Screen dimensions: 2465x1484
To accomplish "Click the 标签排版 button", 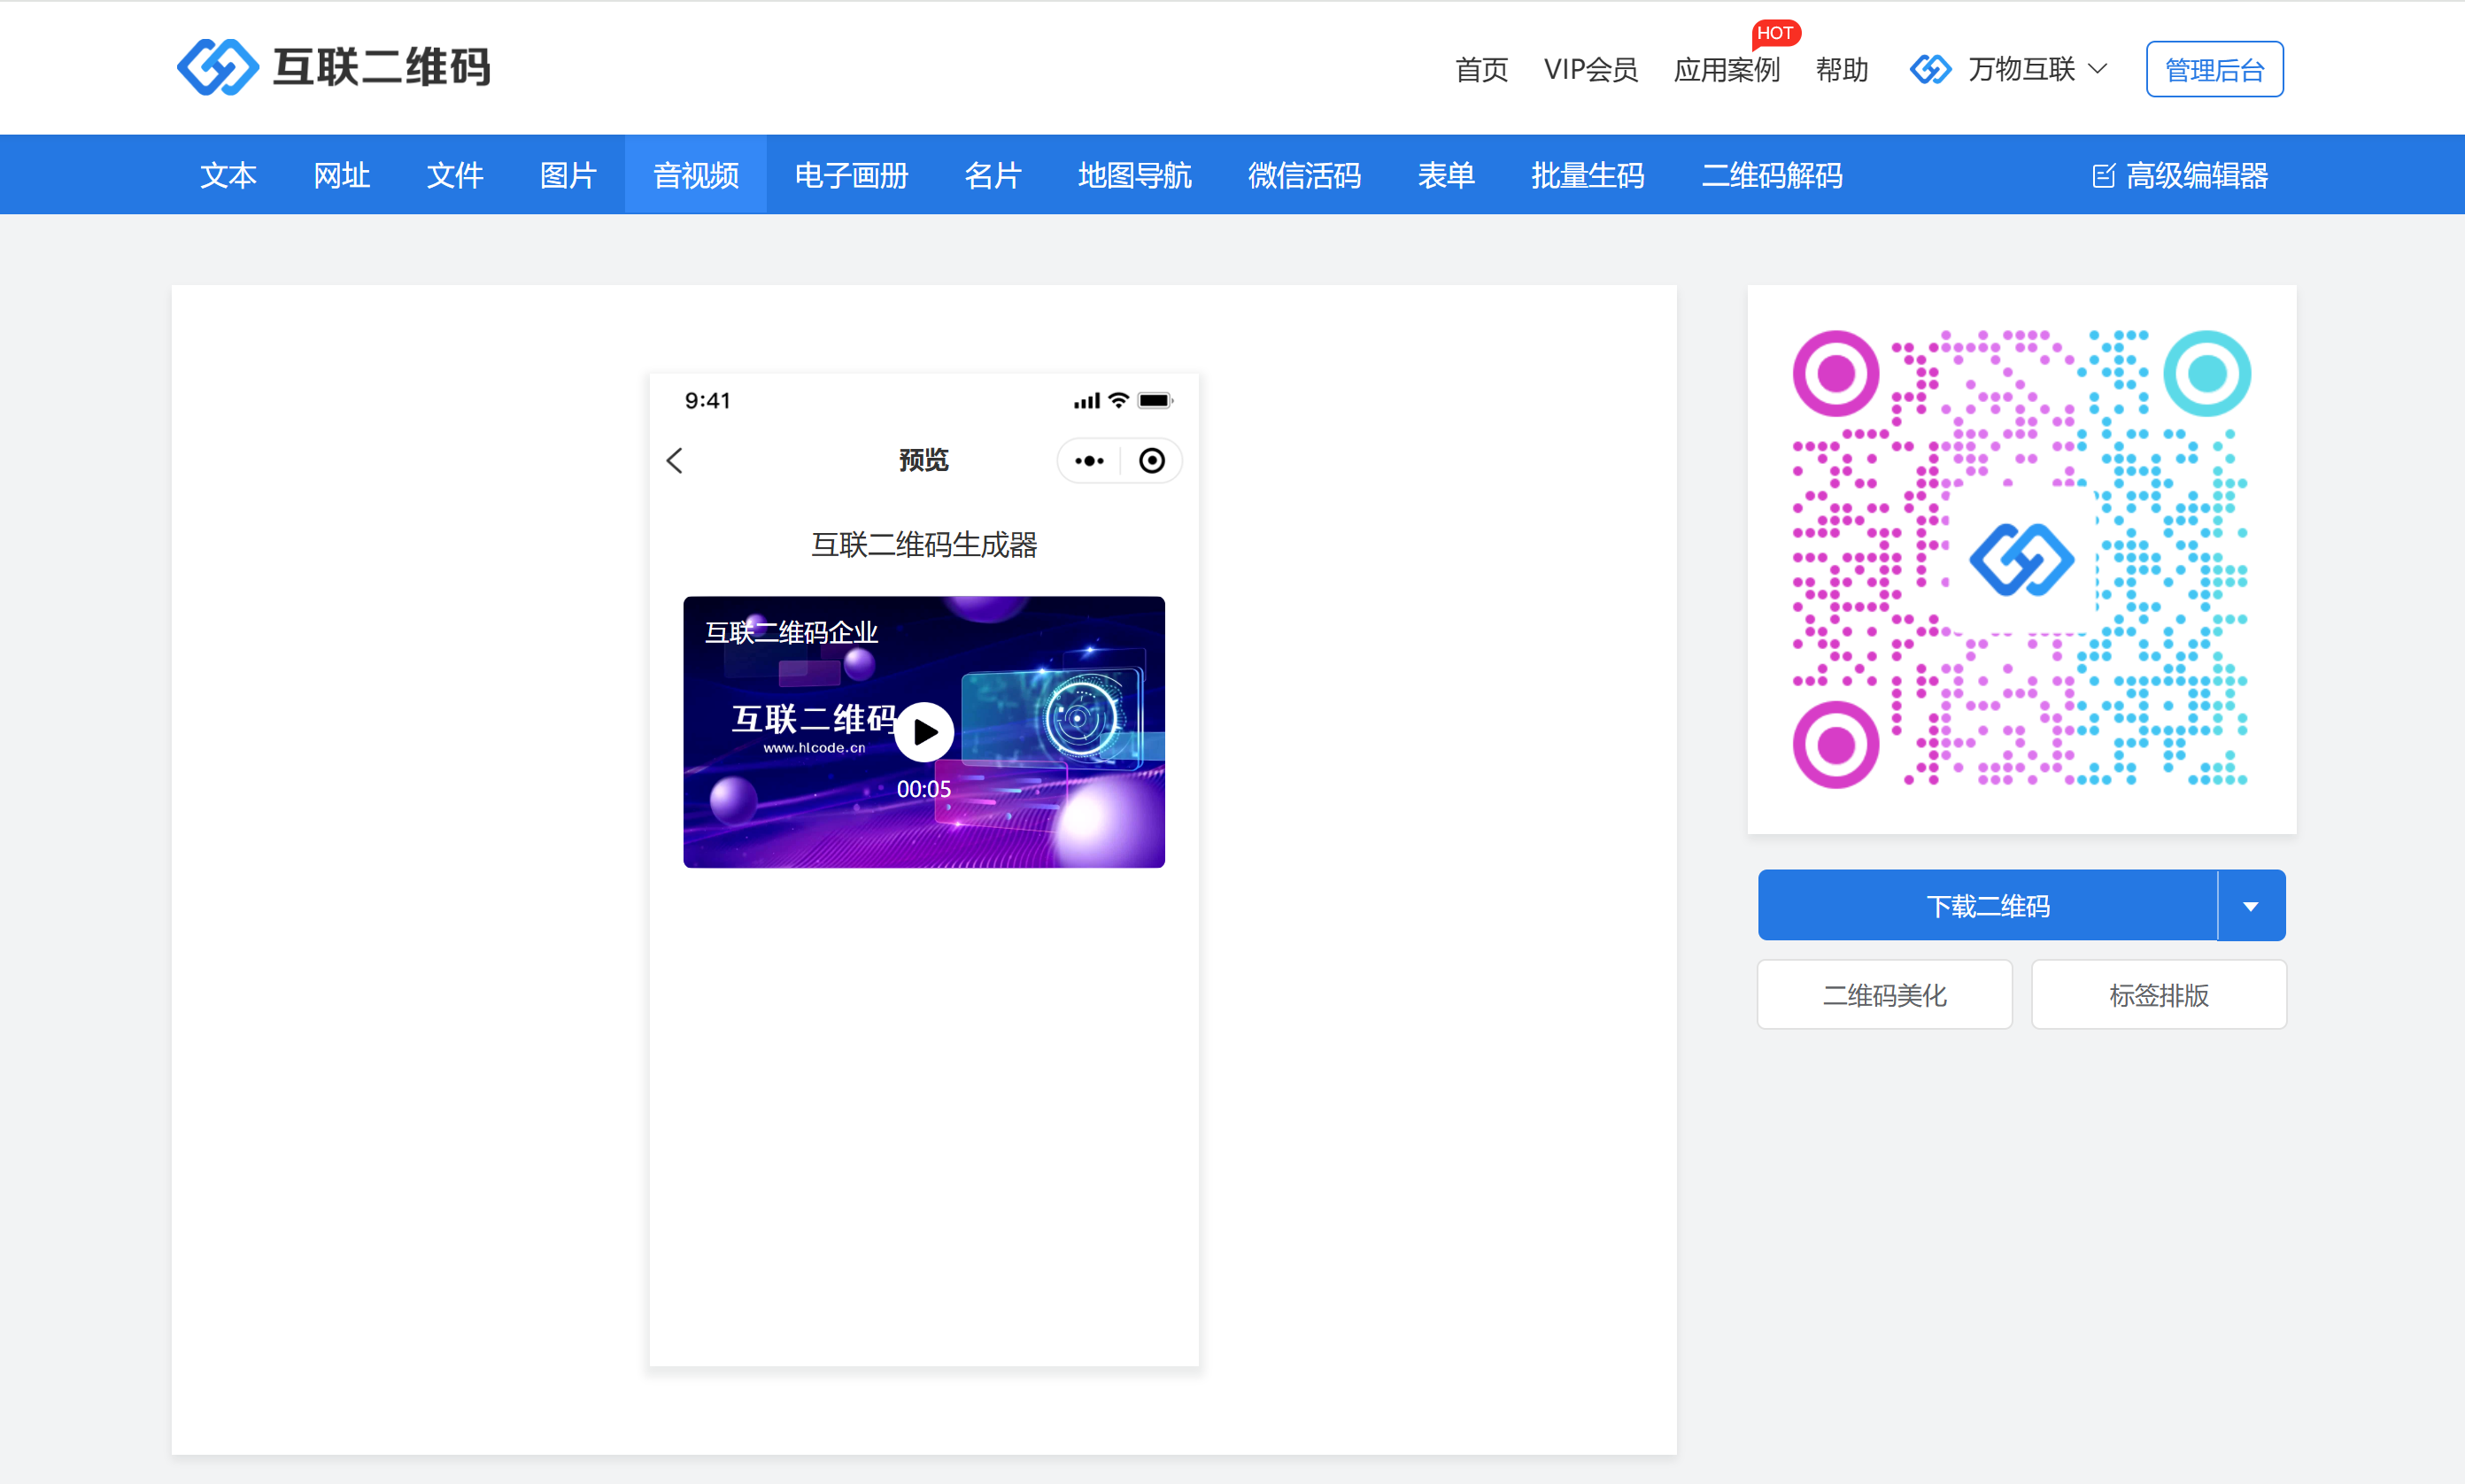I will tap(2159, 995).
